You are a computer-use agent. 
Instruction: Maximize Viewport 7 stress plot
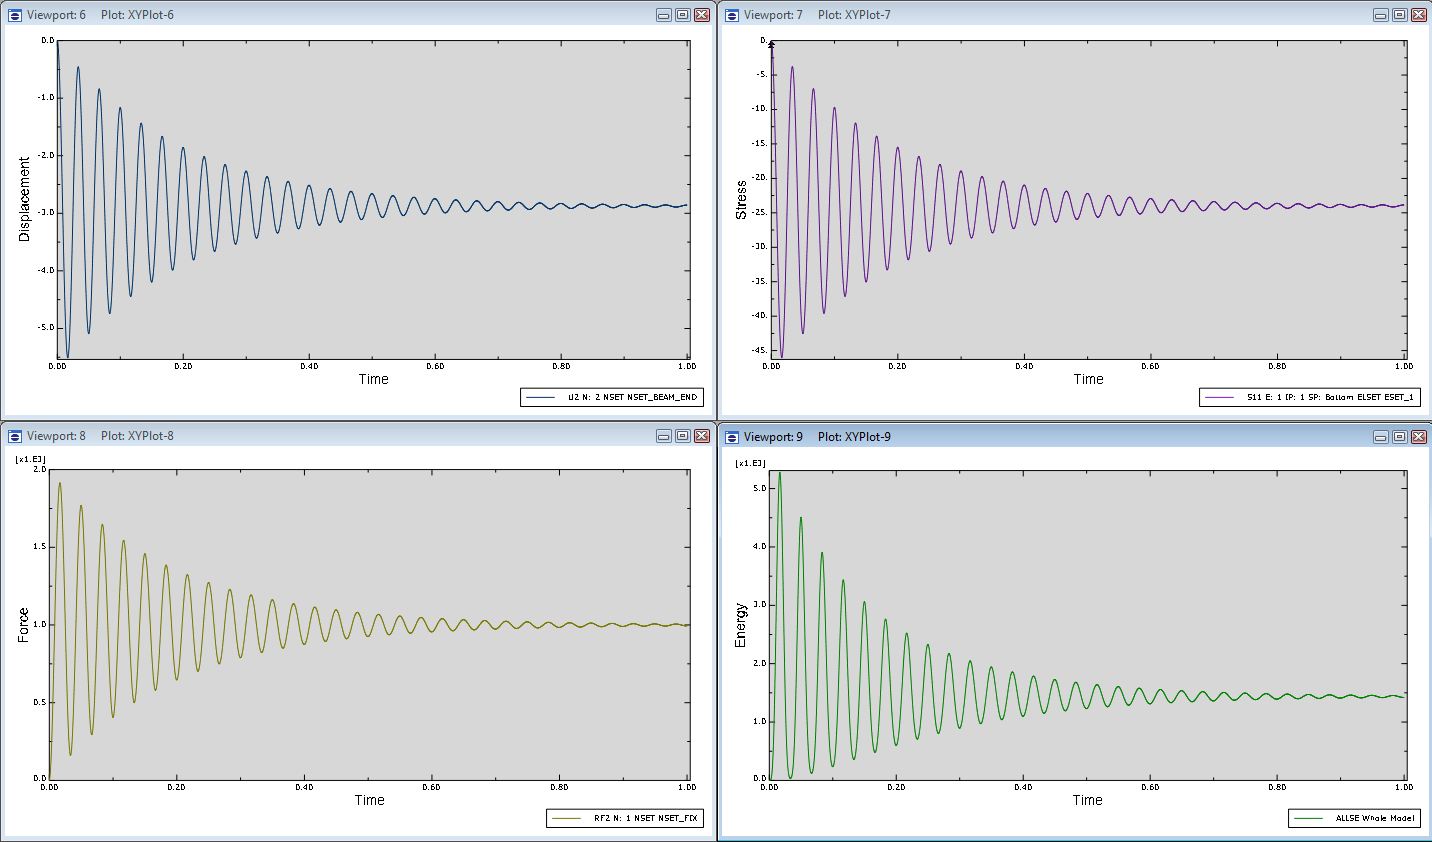1399,15
